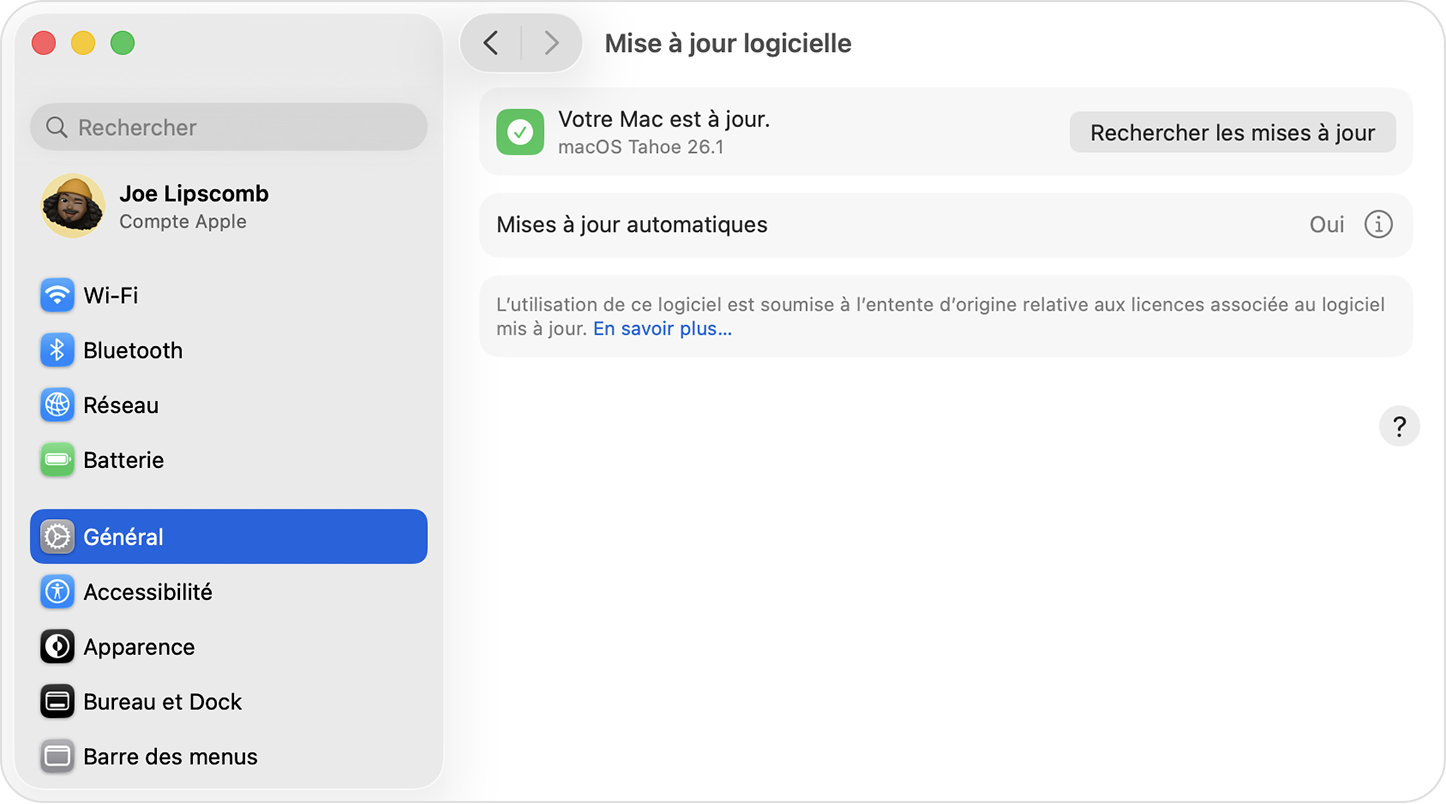Image resolution: width=1446 pixels, height=804 pixels.
Task: Click the Général gear icon
Action: tap(57, 537)
